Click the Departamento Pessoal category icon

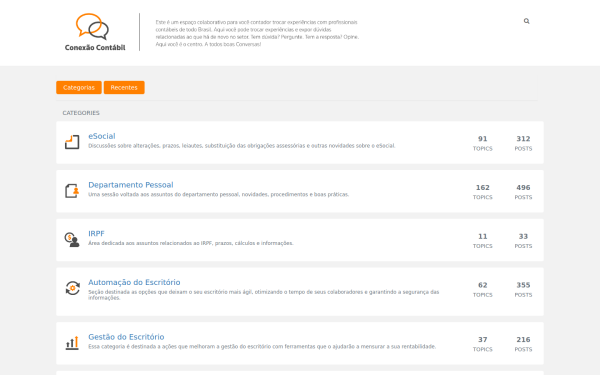tap(72, 191)
